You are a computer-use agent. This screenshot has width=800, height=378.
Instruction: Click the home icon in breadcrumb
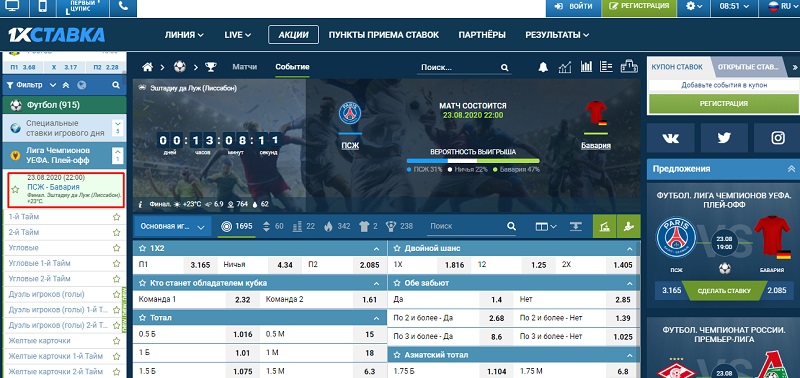pos(147,67)
